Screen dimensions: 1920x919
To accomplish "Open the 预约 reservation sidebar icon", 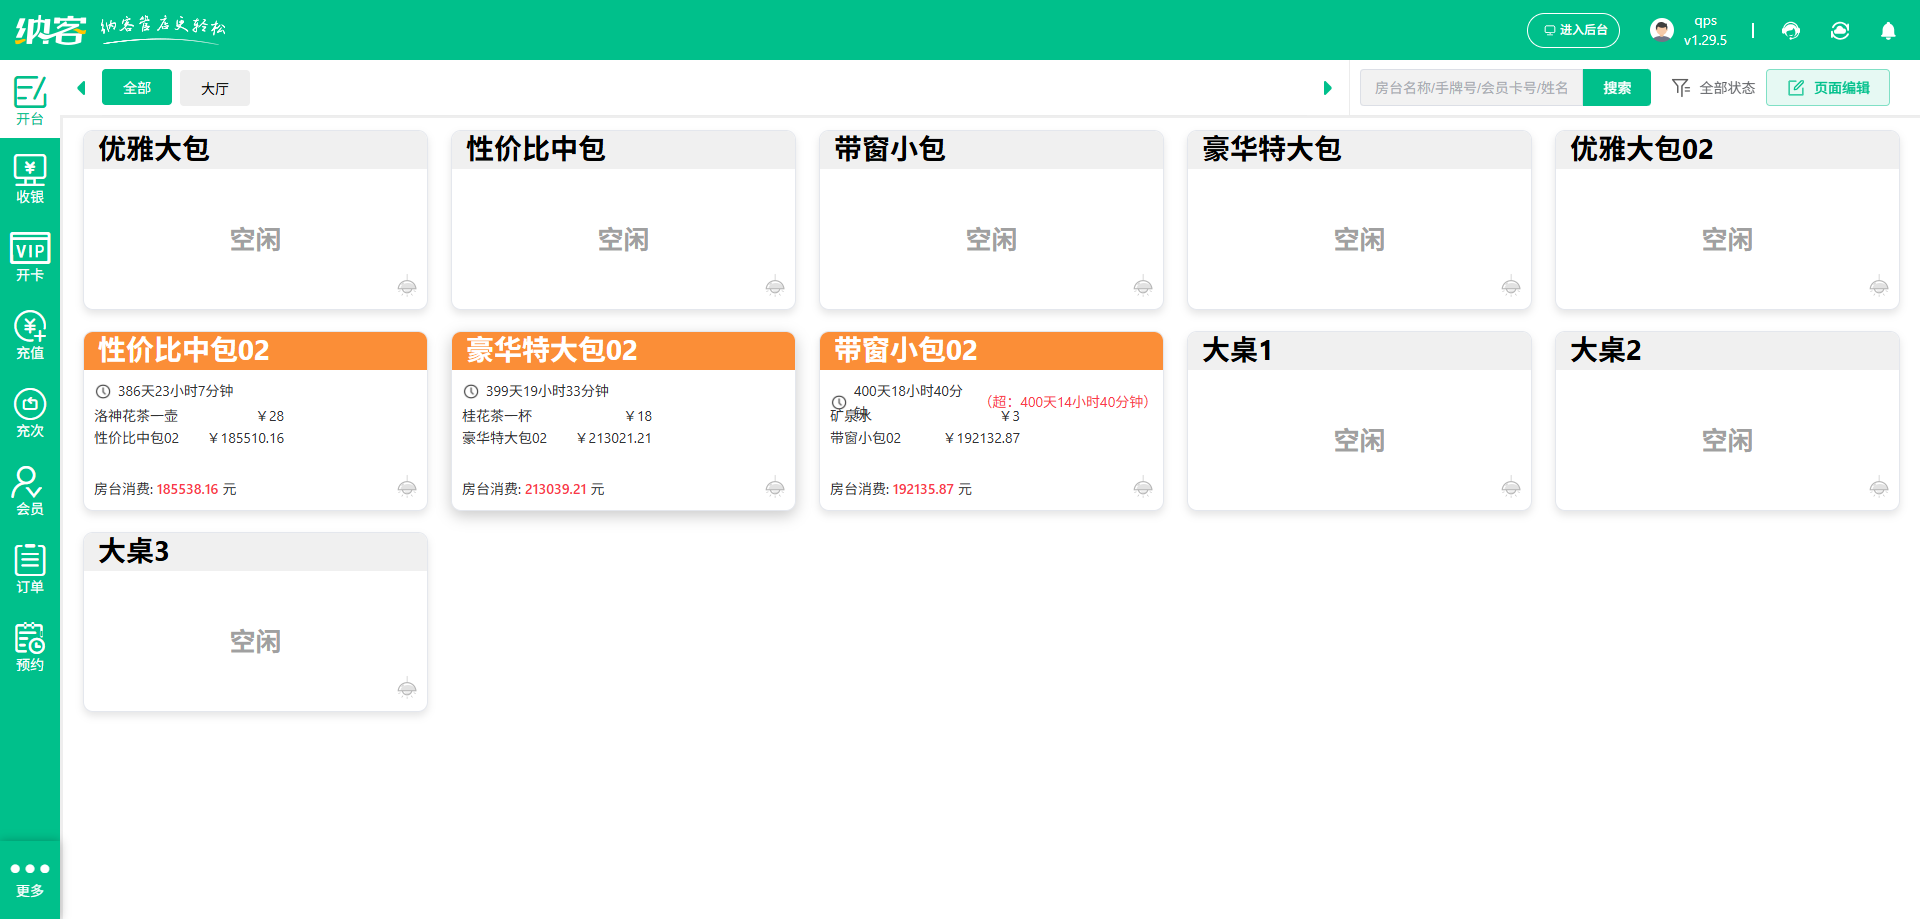I will (30, 647).
